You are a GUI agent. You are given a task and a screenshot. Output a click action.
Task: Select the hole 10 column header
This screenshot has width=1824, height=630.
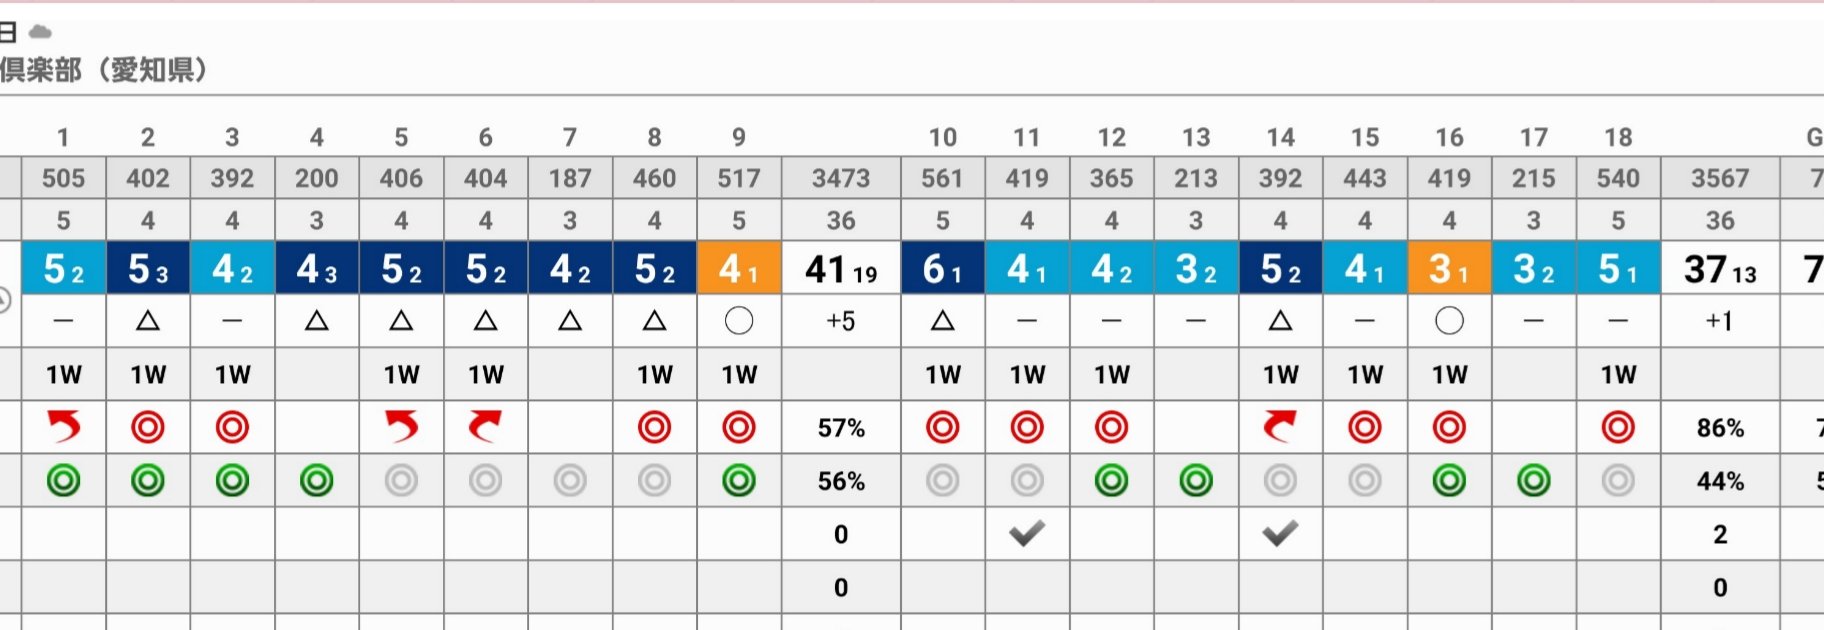(x=943, y=137)
